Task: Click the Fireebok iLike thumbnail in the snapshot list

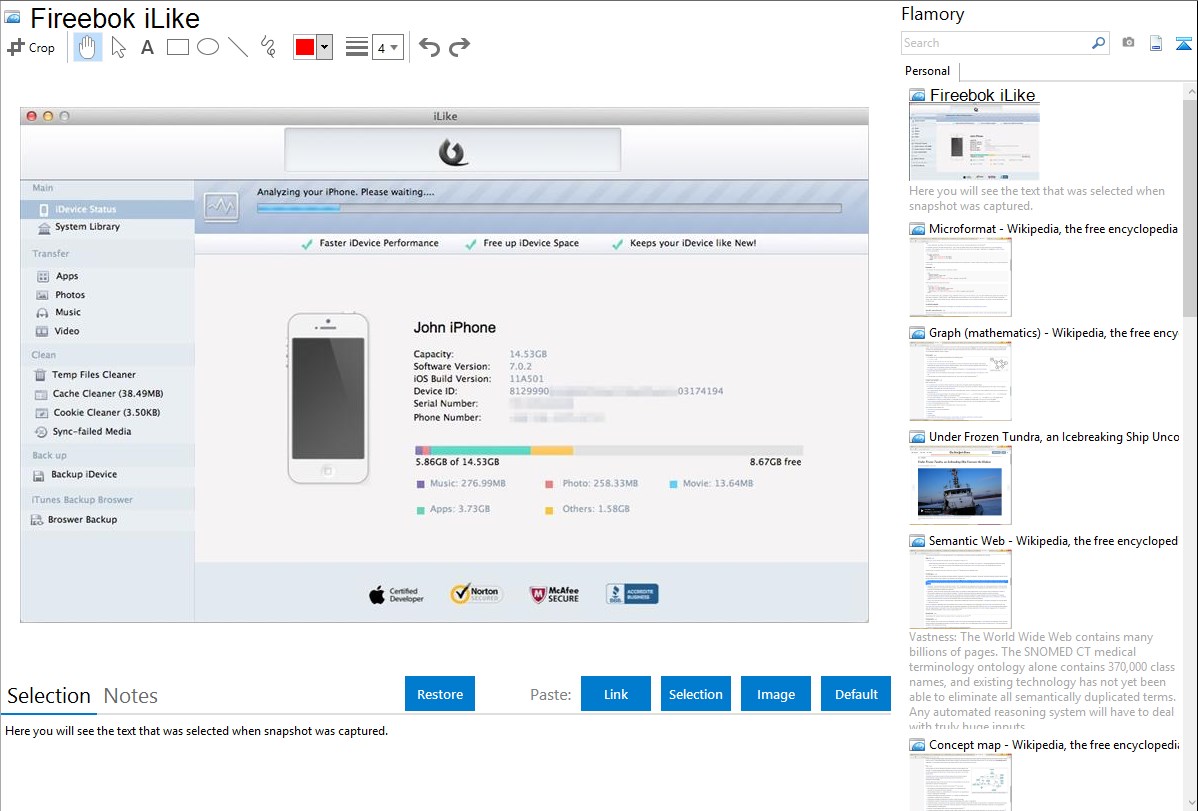Action: coord(974,143)
